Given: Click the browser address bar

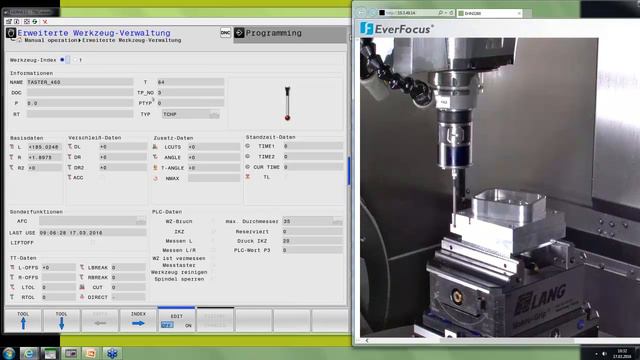Looking at the screenshot, I should [x=416, y=13].
